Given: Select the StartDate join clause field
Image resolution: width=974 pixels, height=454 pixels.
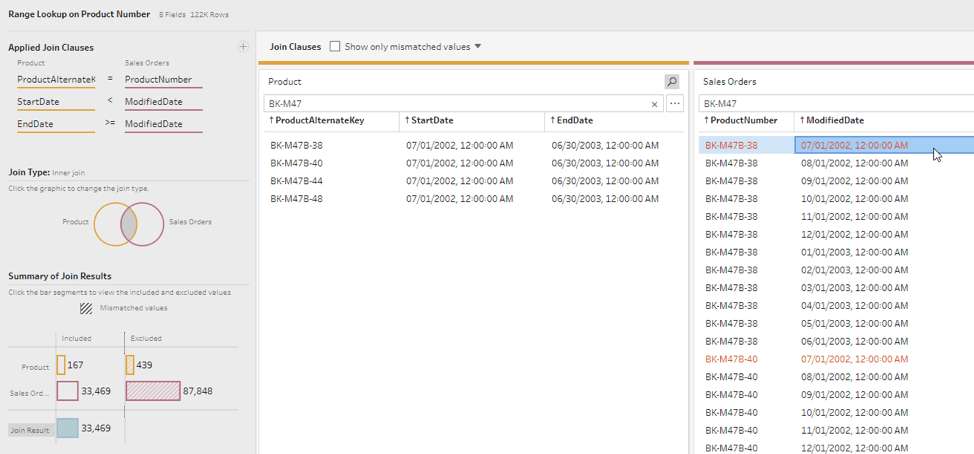Looking at the screenshot, I should [x=54, y=102].
